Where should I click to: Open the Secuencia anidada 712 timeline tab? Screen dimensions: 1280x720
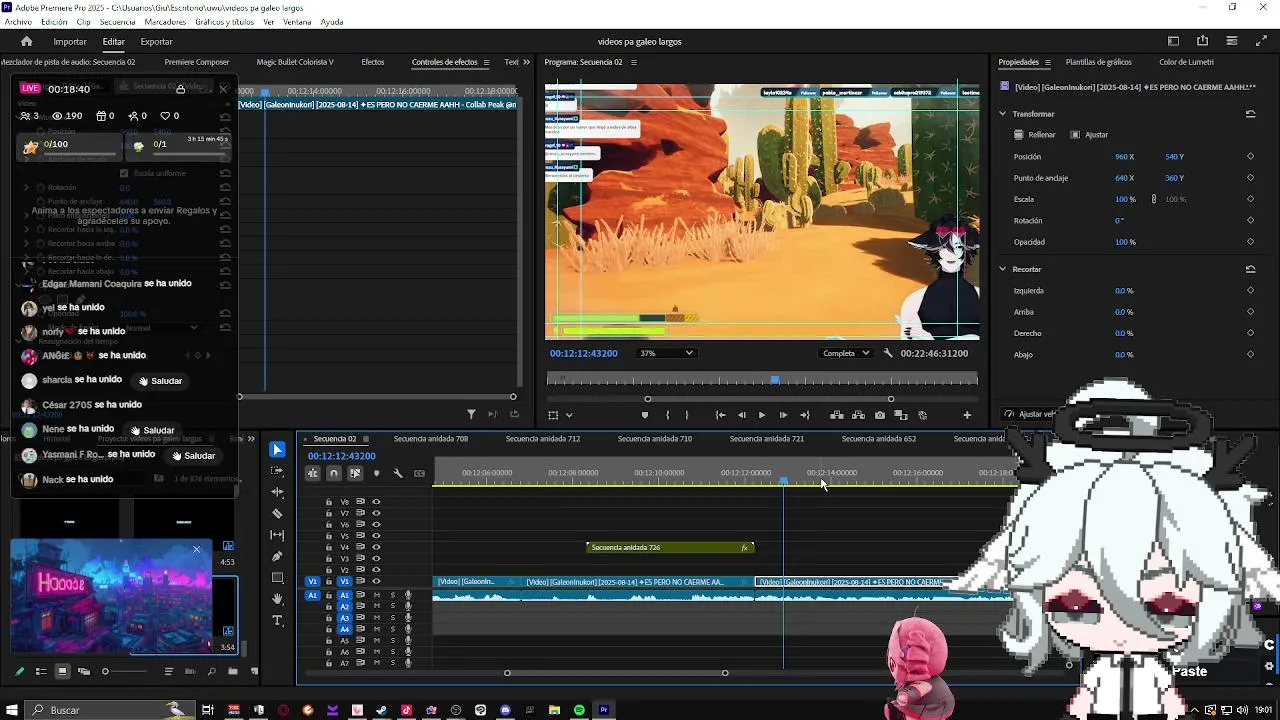543,439
